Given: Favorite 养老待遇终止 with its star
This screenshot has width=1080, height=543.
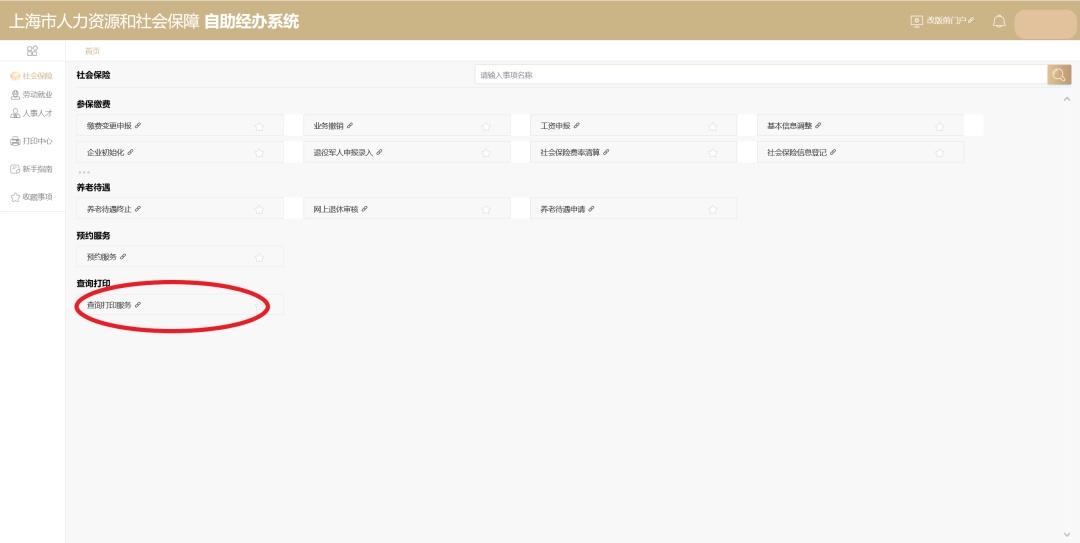Looking at the screenshot, I should [x=259, y=209].
